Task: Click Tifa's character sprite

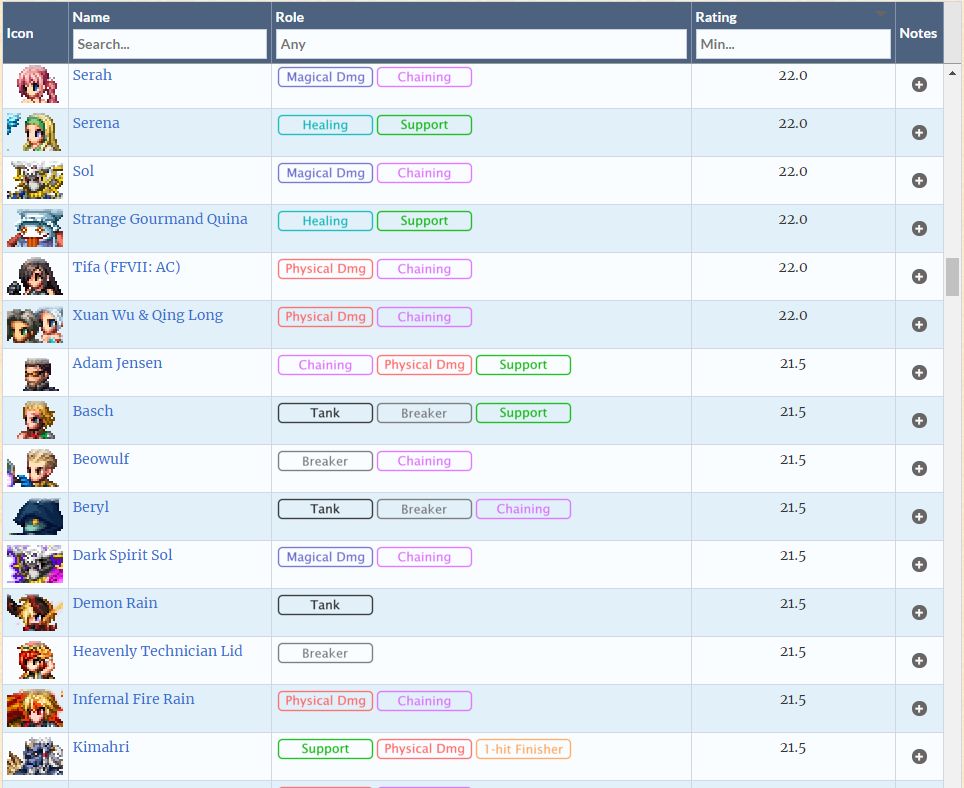Action: 35,276
